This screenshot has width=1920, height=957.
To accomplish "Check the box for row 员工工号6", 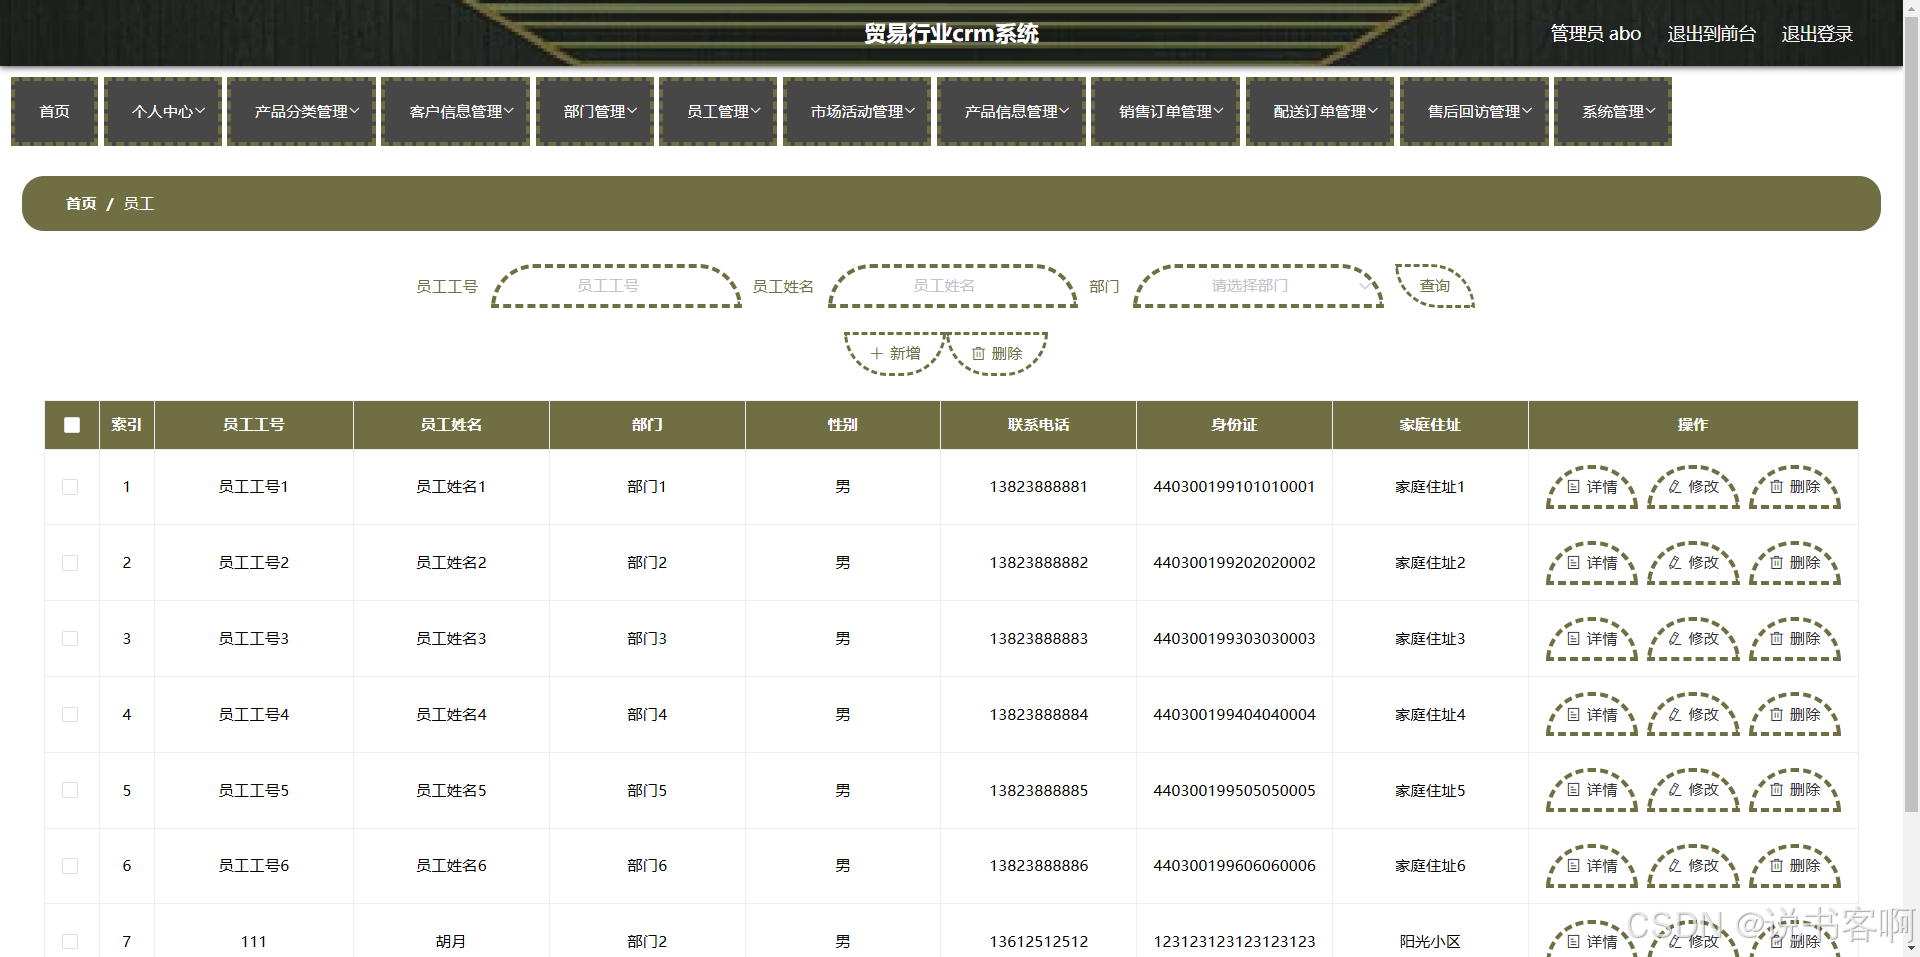I will pos(70,866).
